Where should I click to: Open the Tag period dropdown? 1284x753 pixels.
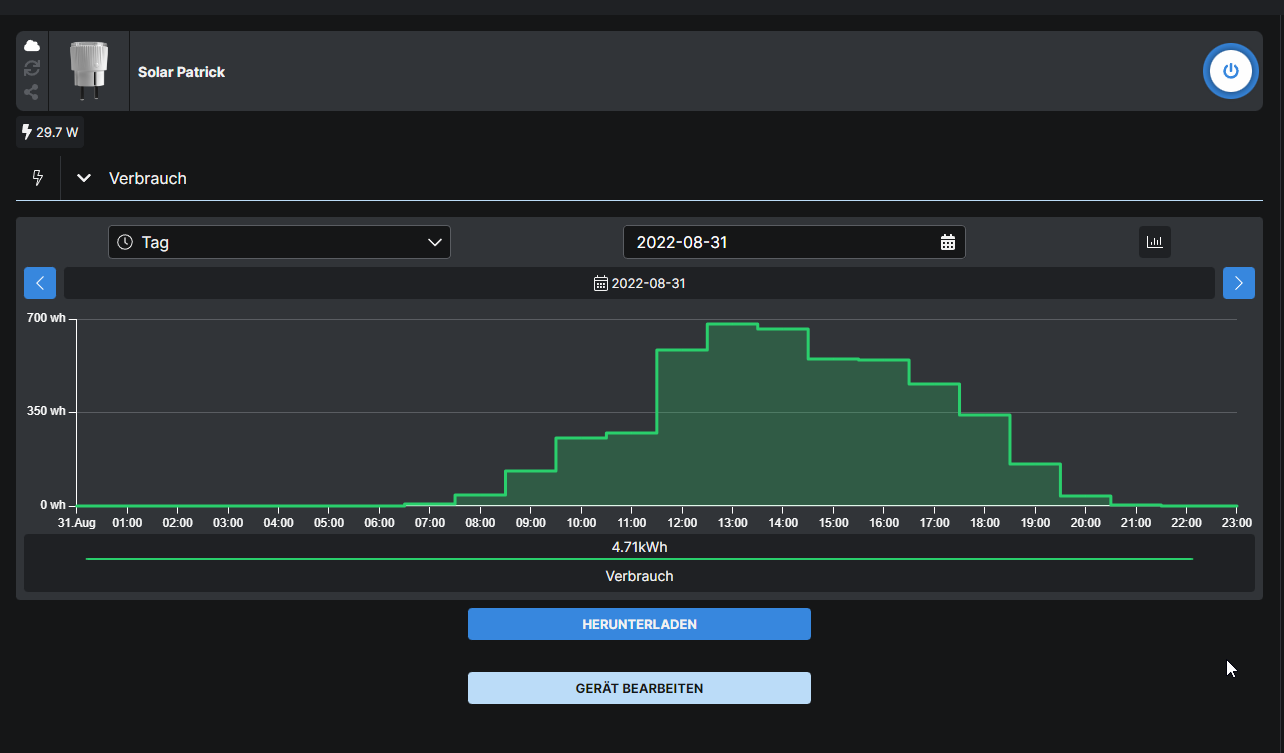tap(279, 242)
